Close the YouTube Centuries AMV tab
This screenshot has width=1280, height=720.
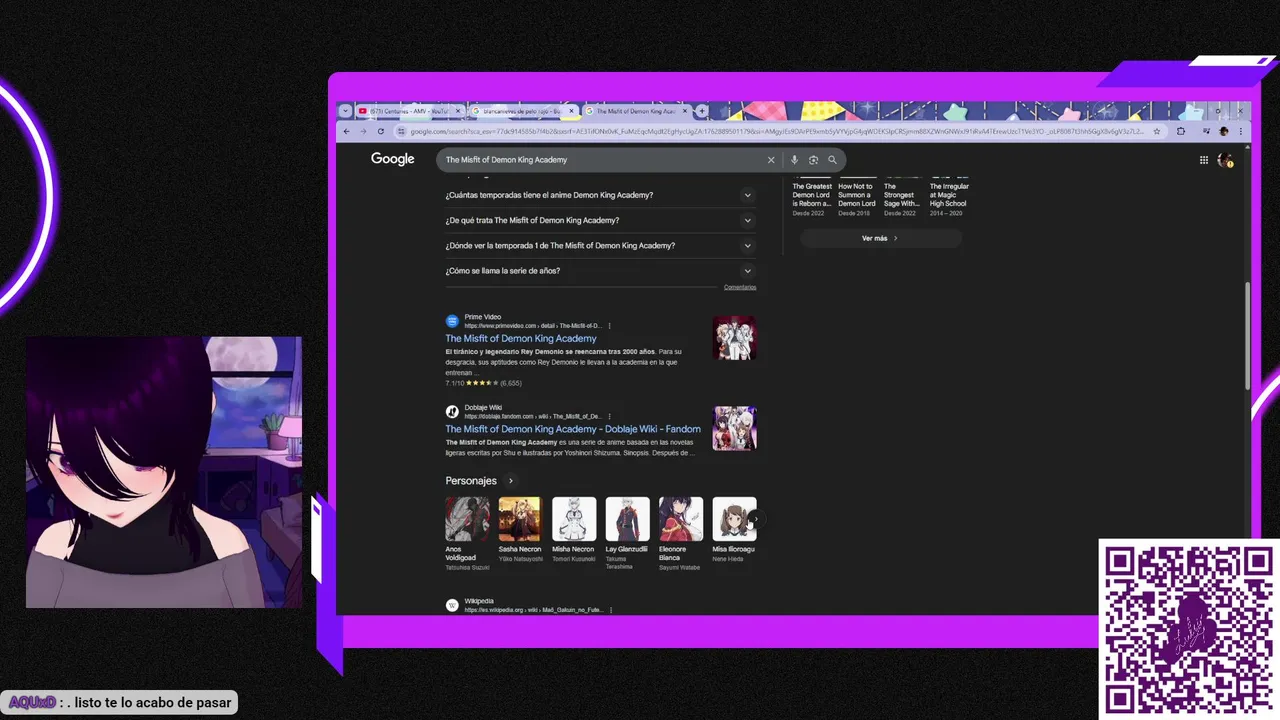(459, 111)
